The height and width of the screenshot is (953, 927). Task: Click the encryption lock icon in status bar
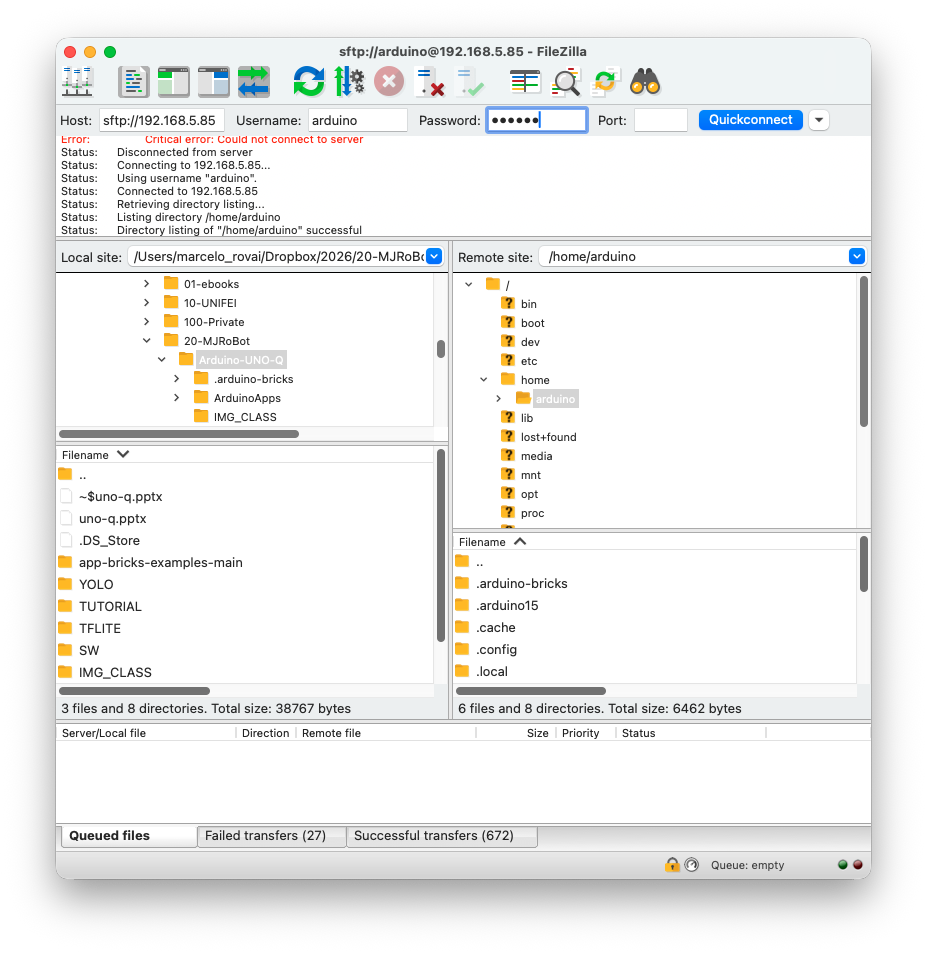coord(672,865)
